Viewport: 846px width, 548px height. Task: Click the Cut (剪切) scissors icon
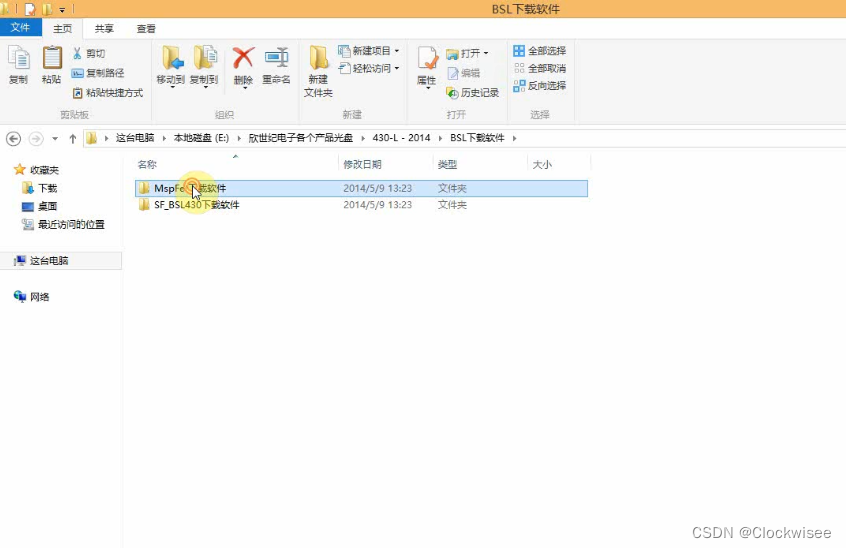click(77, 53)
